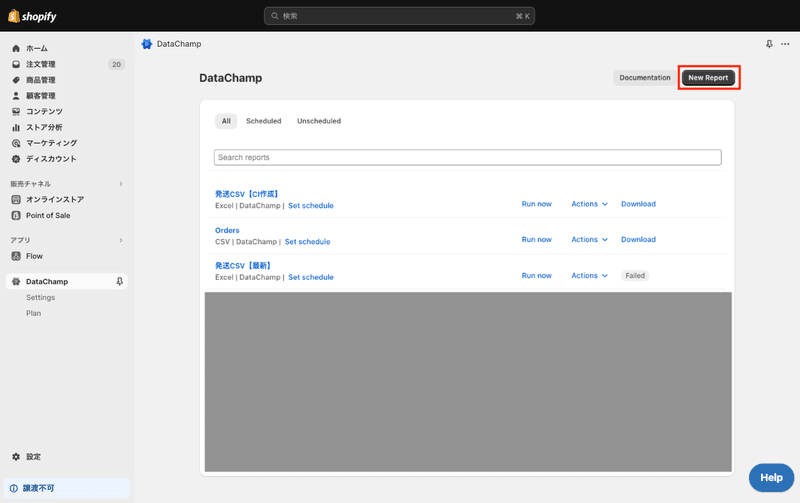Switch to the All tab
Screen dimensions: 800x503
coord(226,121)
